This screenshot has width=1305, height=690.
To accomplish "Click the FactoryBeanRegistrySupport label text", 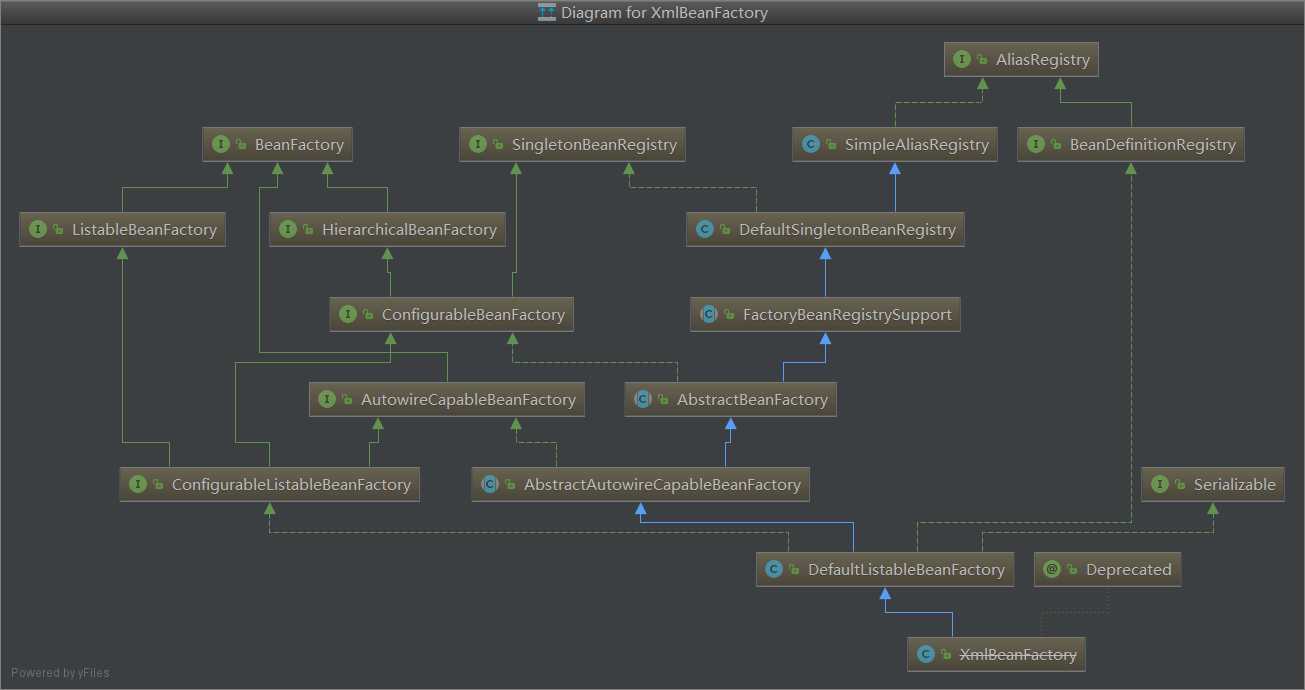I will tap(847, 315).
